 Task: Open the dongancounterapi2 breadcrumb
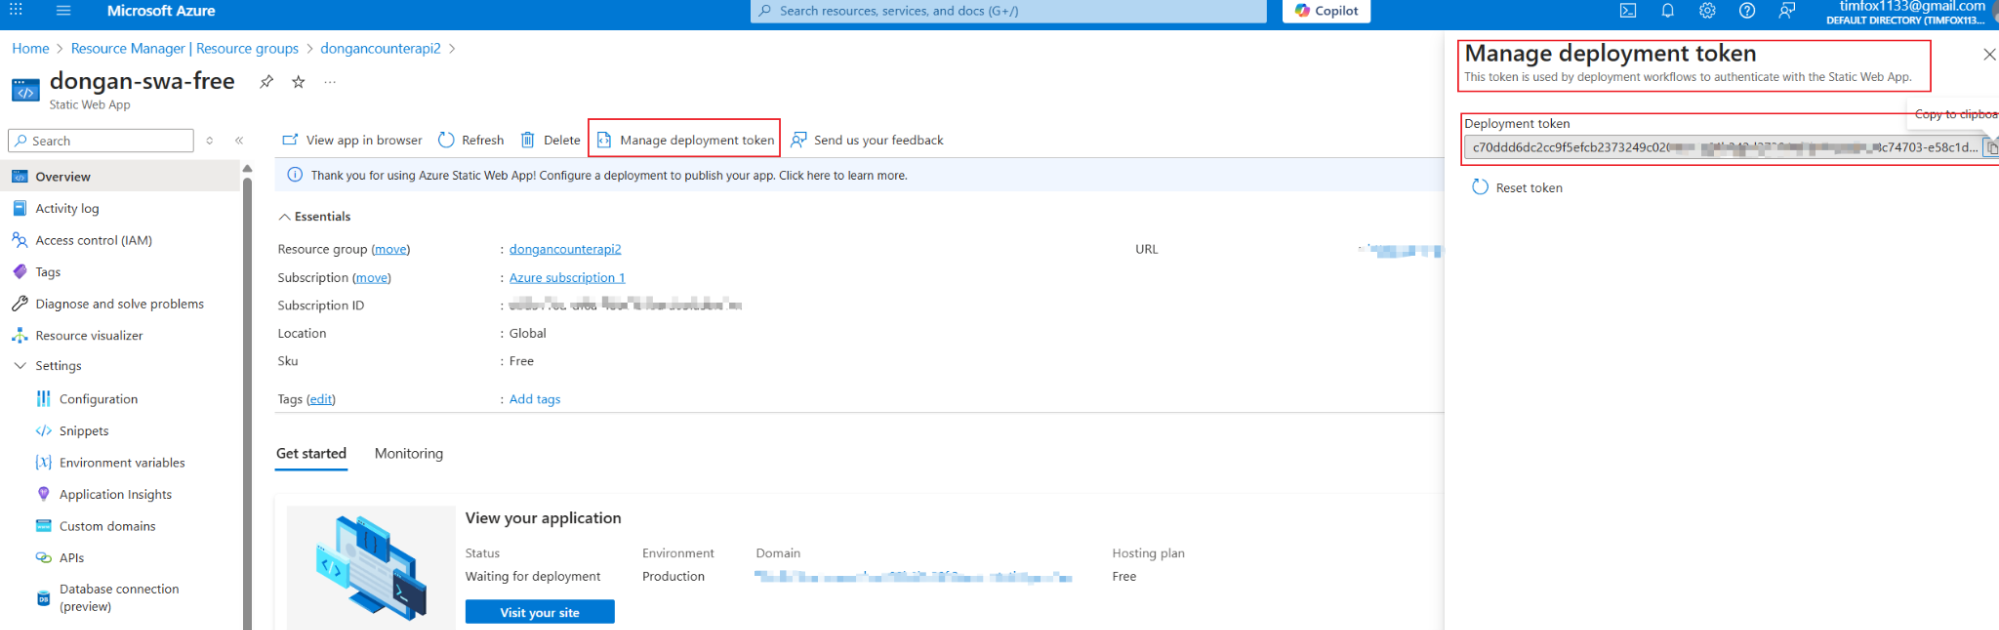380,48
